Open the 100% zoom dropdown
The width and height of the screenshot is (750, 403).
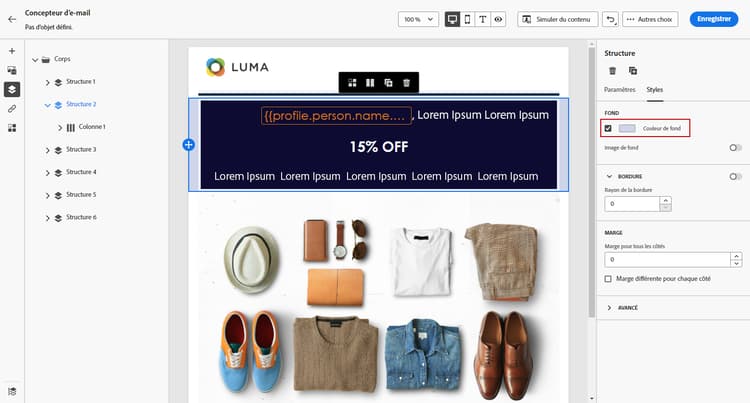(418, 19)
